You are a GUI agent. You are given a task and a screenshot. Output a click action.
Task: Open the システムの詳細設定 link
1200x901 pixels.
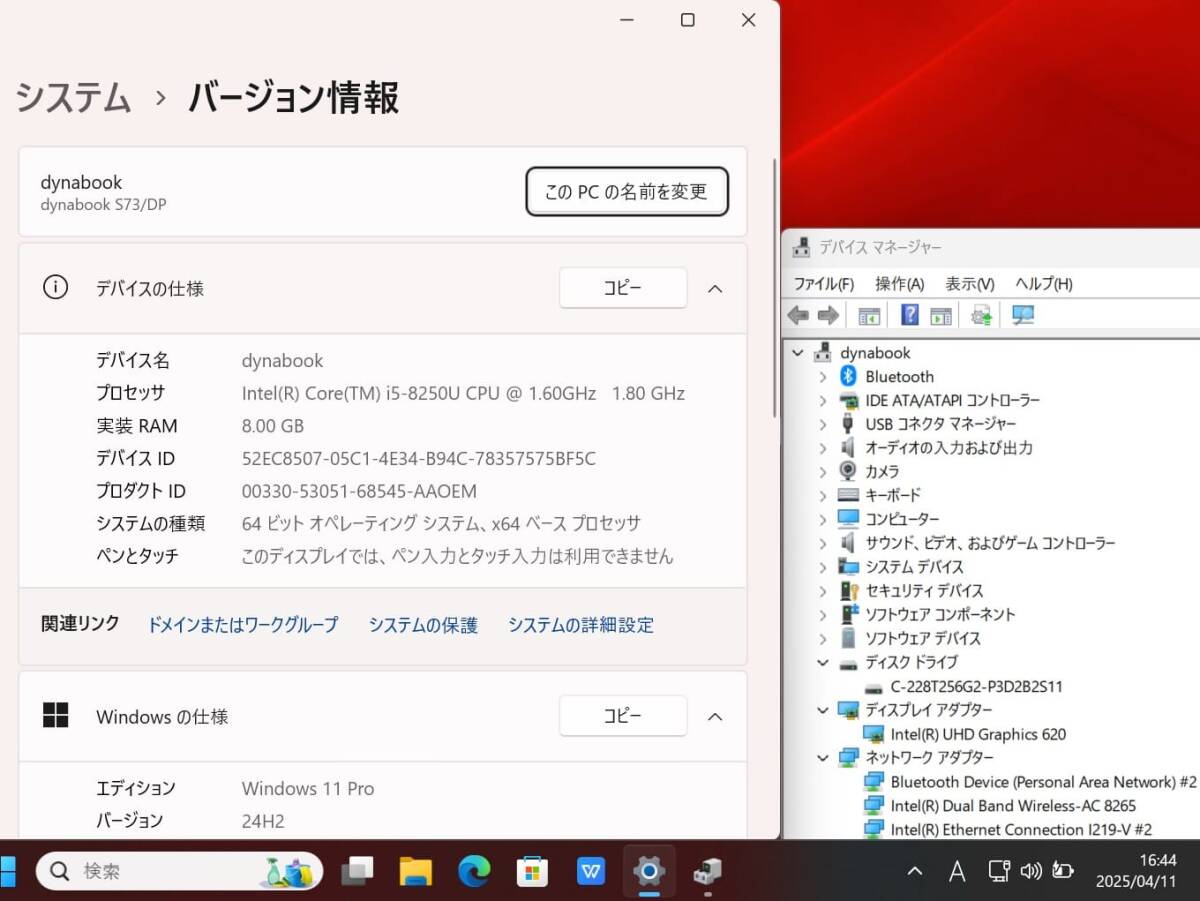(x=581, y=624)
